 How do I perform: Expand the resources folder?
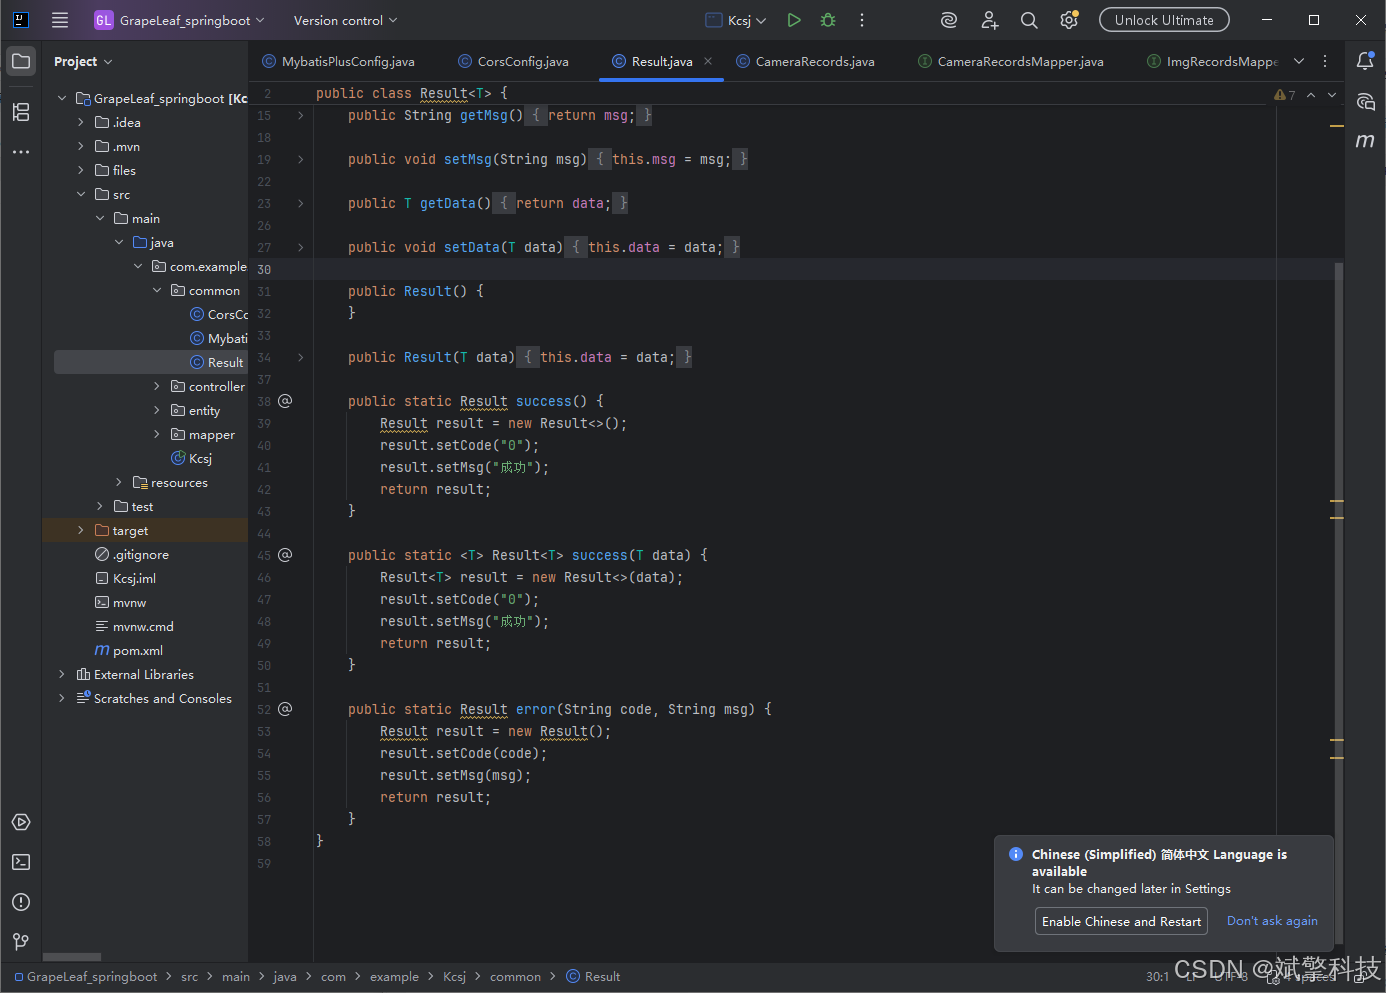pos(119,482)
